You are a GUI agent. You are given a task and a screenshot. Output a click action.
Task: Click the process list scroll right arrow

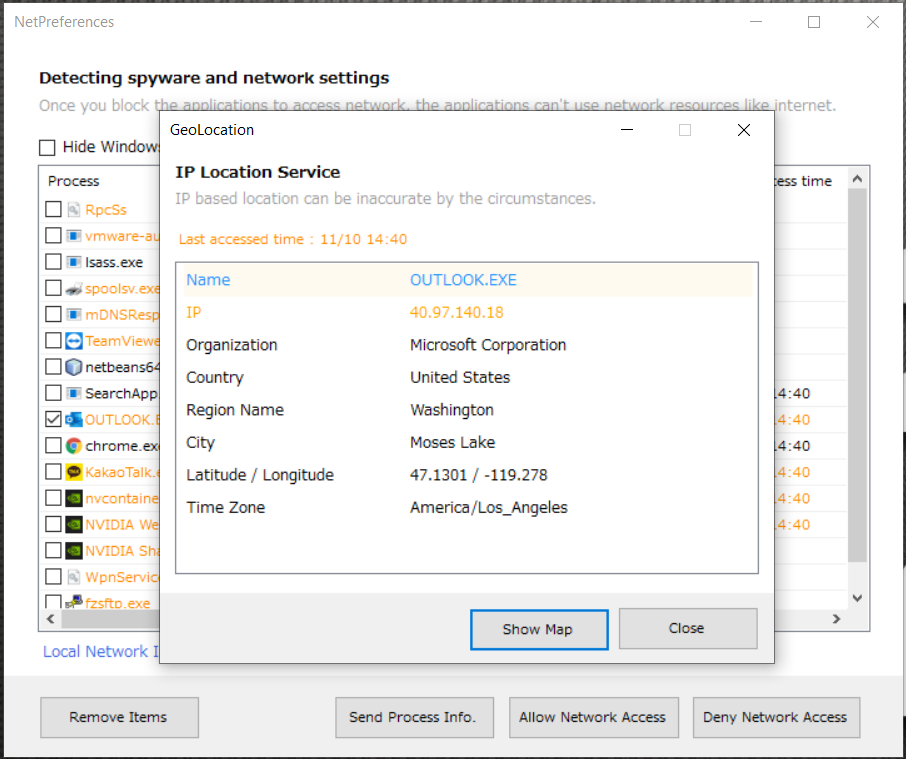(836, 619)
